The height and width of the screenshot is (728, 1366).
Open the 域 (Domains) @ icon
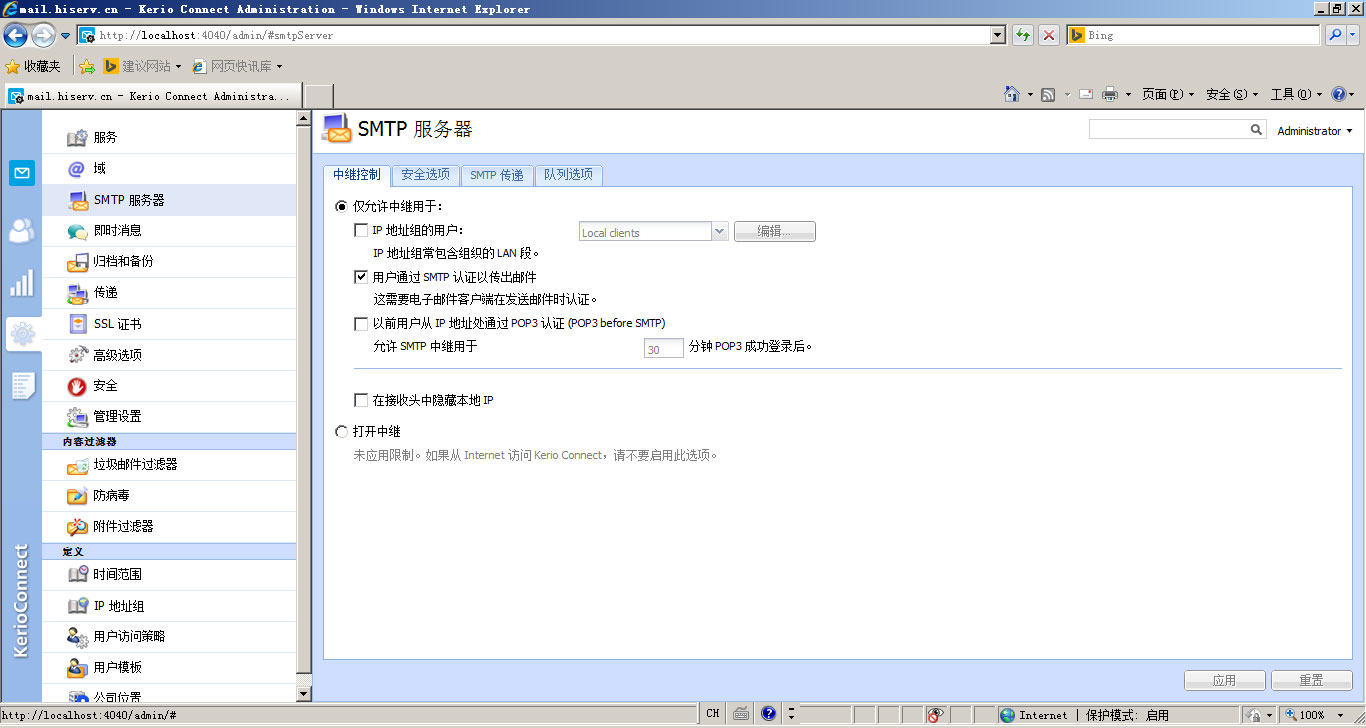pyautogui.click(x=77, y=168)
